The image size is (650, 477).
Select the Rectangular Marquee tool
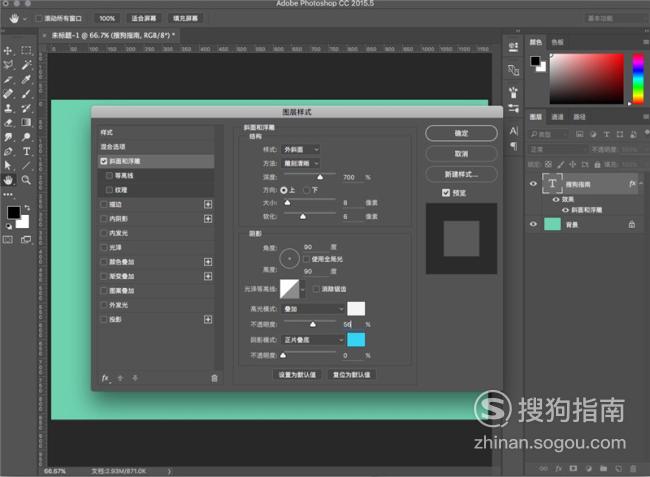26,51
